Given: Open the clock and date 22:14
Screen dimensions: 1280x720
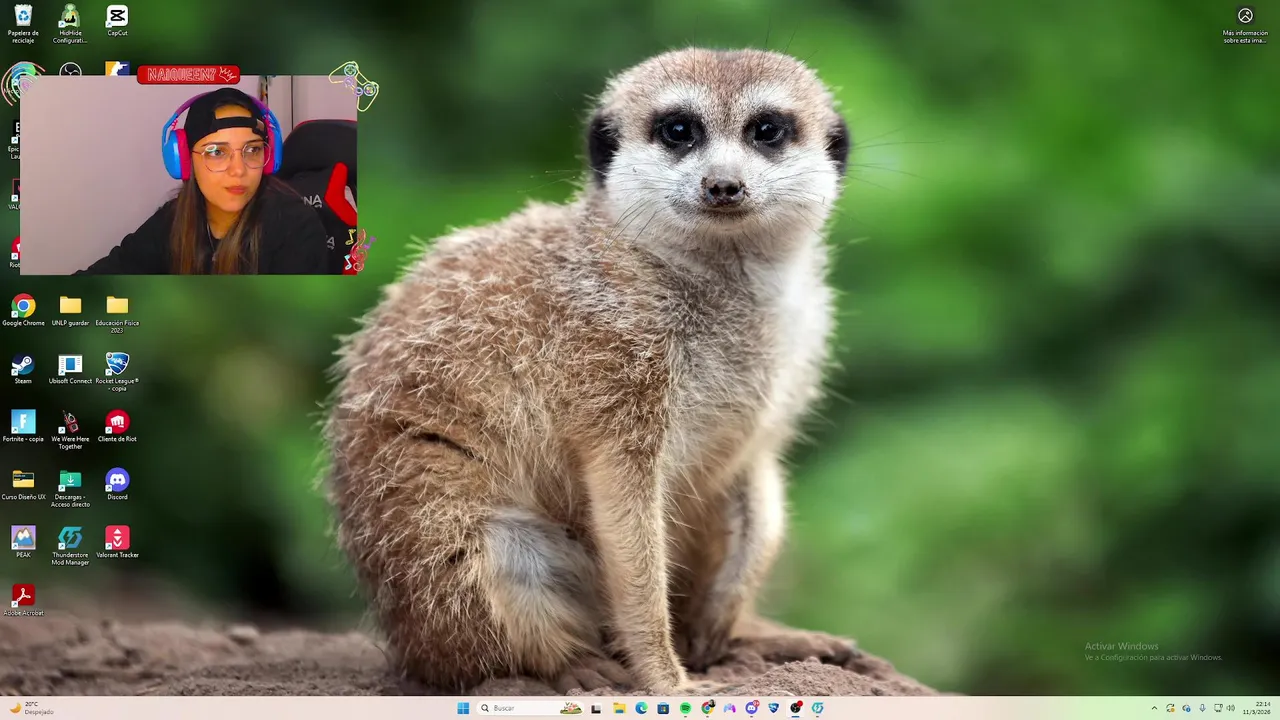Looking at the screenshot, I should tap(1257, 708).
